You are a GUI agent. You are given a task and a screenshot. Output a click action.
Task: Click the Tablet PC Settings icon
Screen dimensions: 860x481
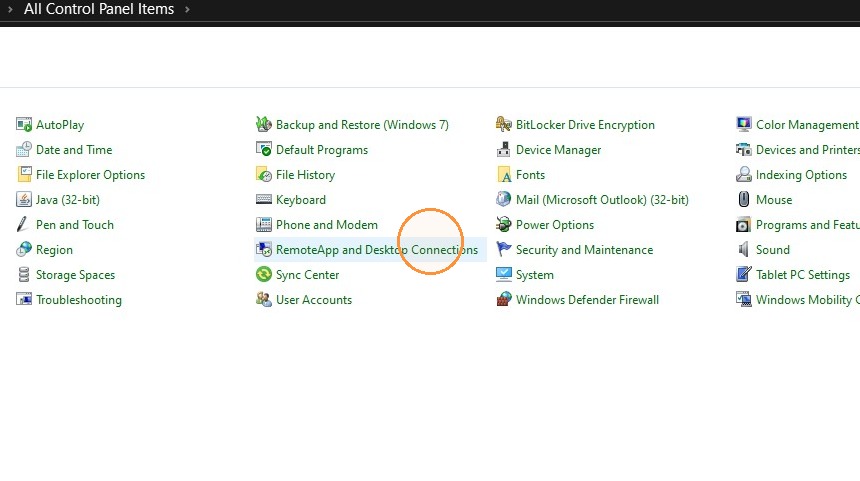pos(744,274)
